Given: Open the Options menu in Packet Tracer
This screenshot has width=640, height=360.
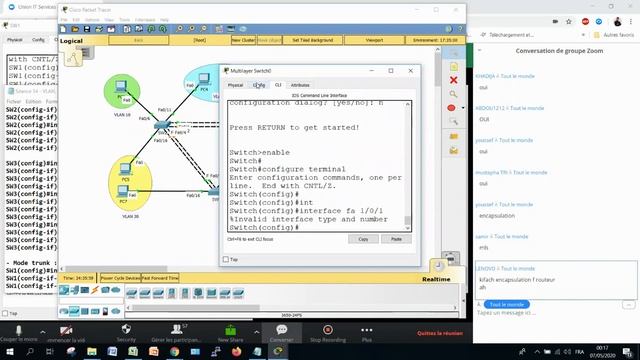Looking at the screenshot, I should [x=92, y=20].
